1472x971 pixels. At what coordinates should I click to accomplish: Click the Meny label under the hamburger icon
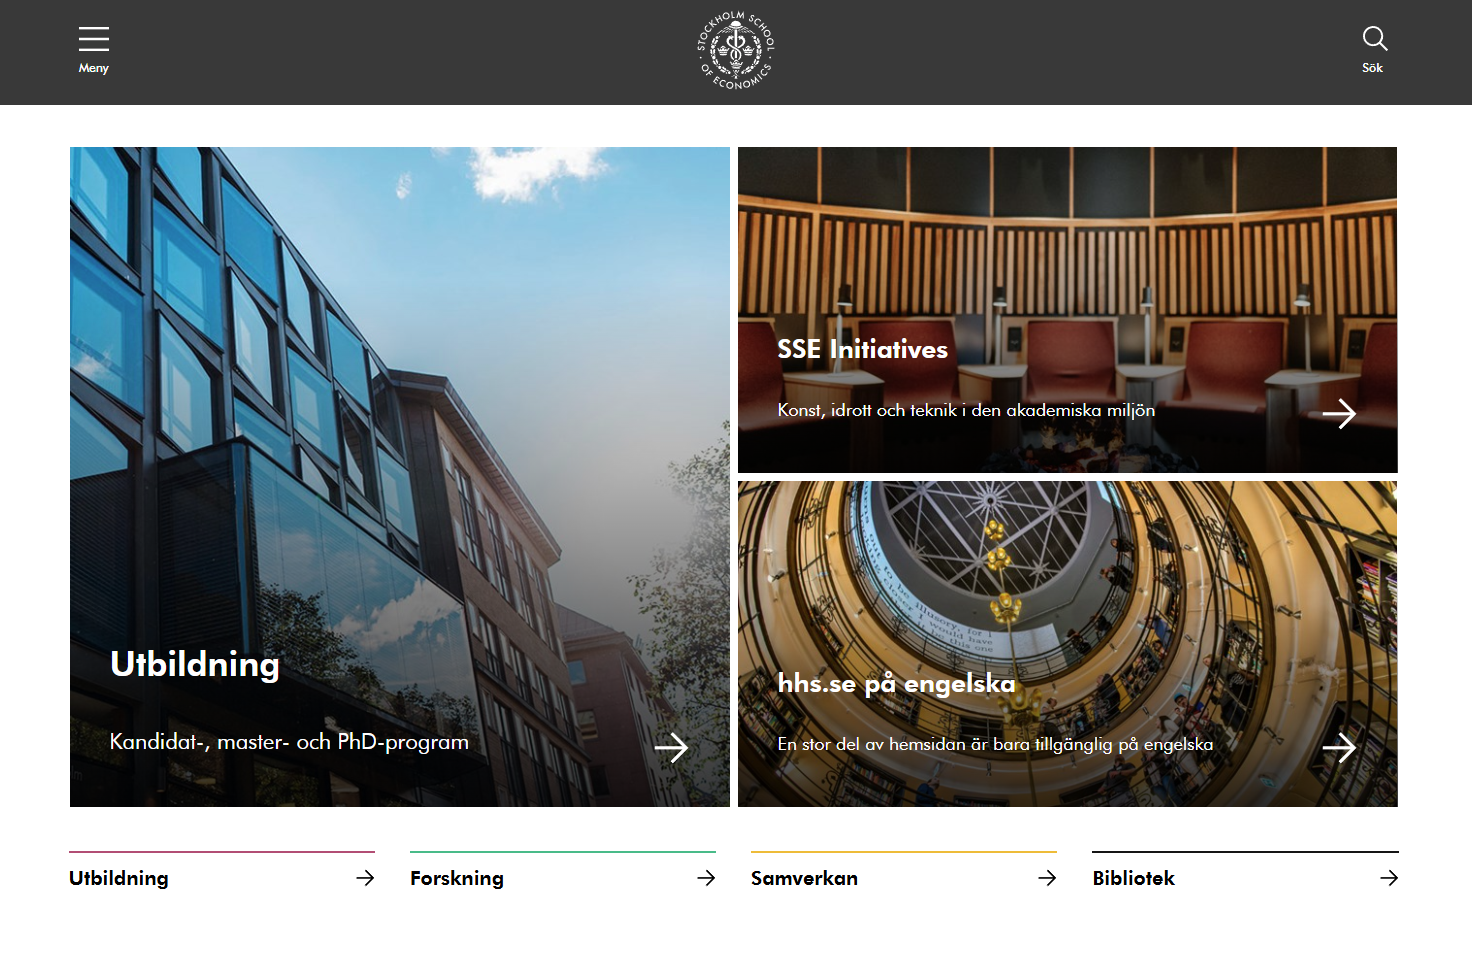[x=94, y=68]
